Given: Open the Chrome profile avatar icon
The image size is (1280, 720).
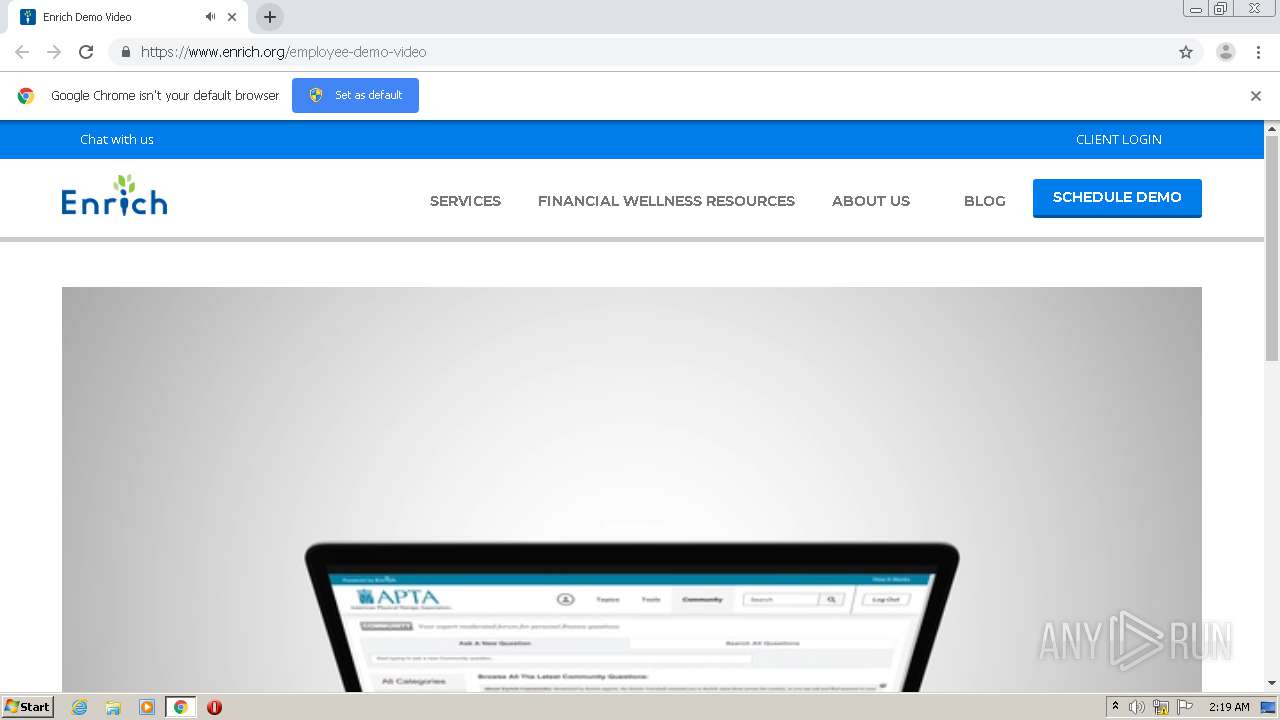Looking at the screenshot, I should [1226, 52].
